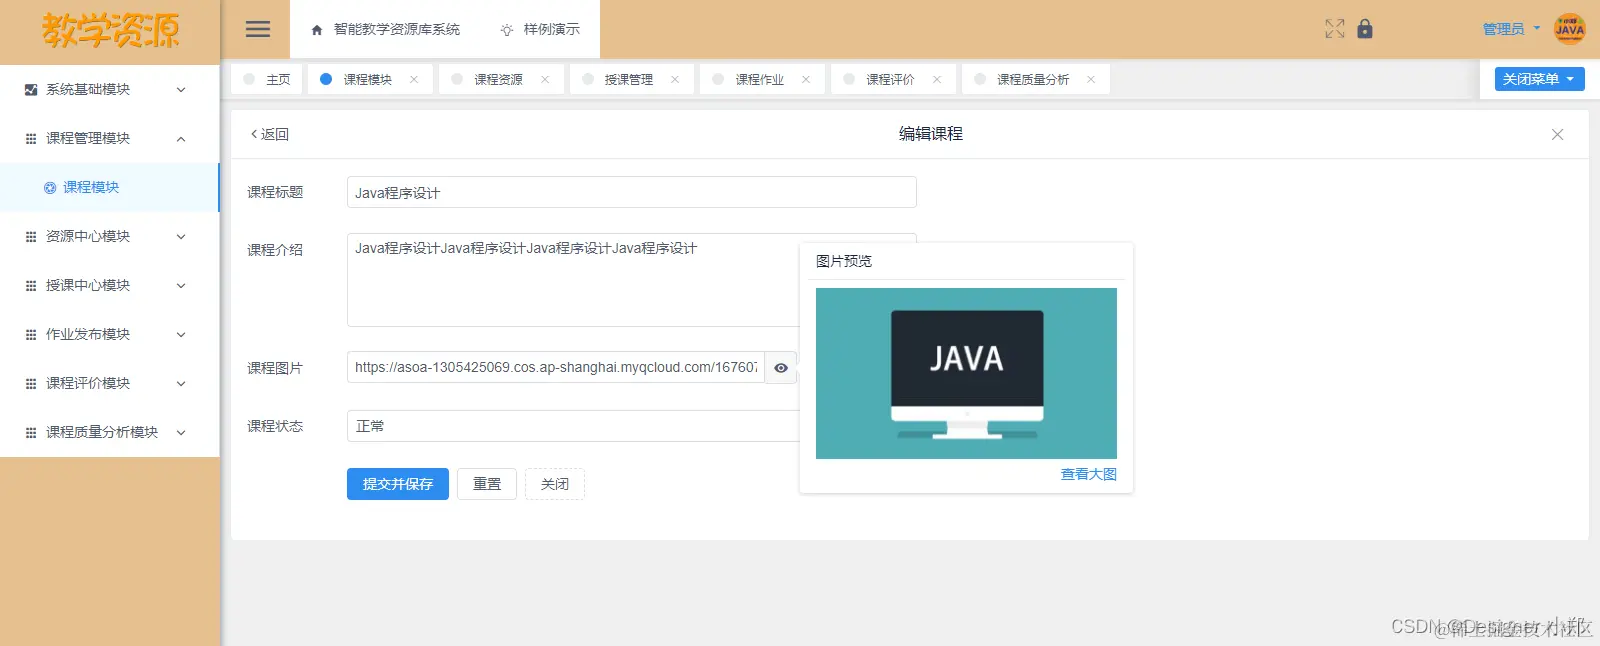Viewport: 1600px width, 646px height.
Task: Open the JAVA user avatar
Action: pyautogui.click(x=1569, y=29)
